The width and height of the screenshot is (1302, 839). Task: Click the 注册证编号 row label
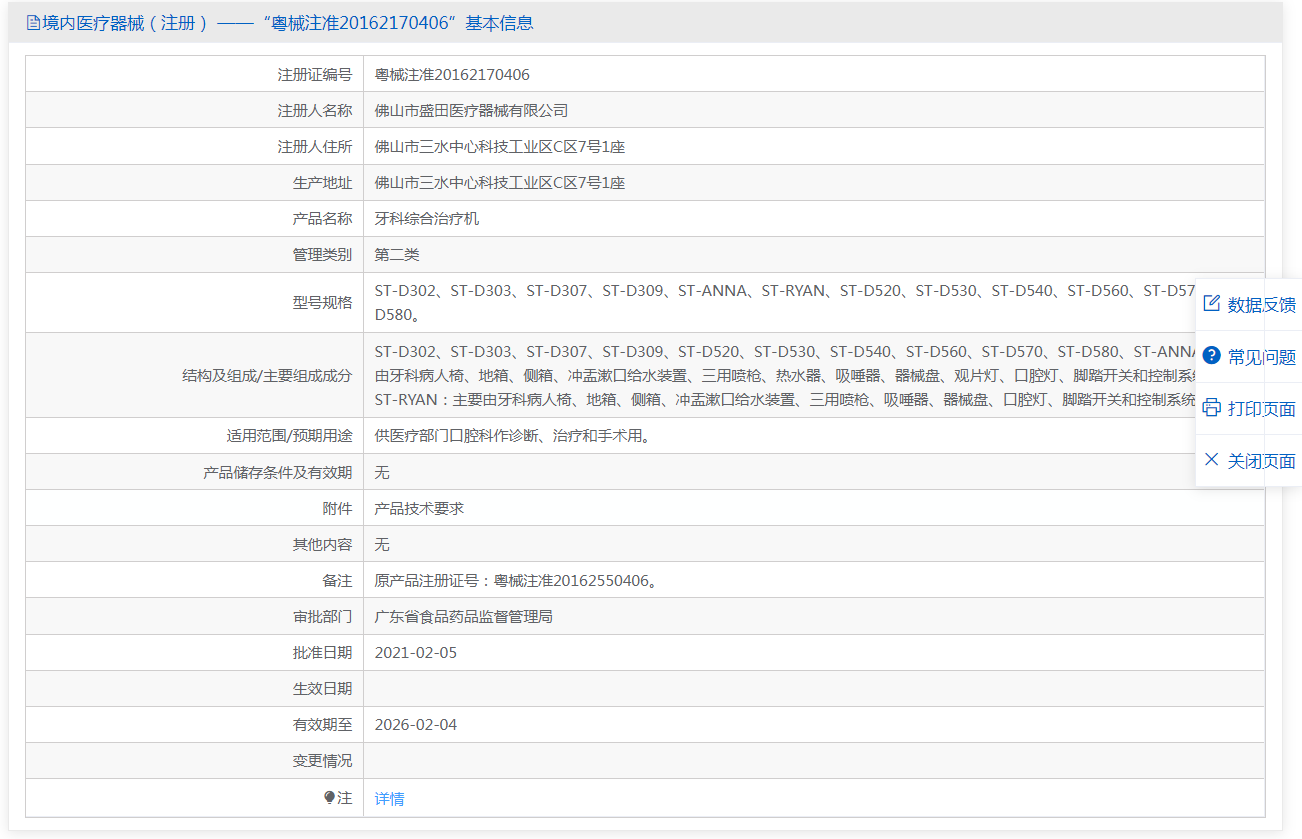point(315,74)
